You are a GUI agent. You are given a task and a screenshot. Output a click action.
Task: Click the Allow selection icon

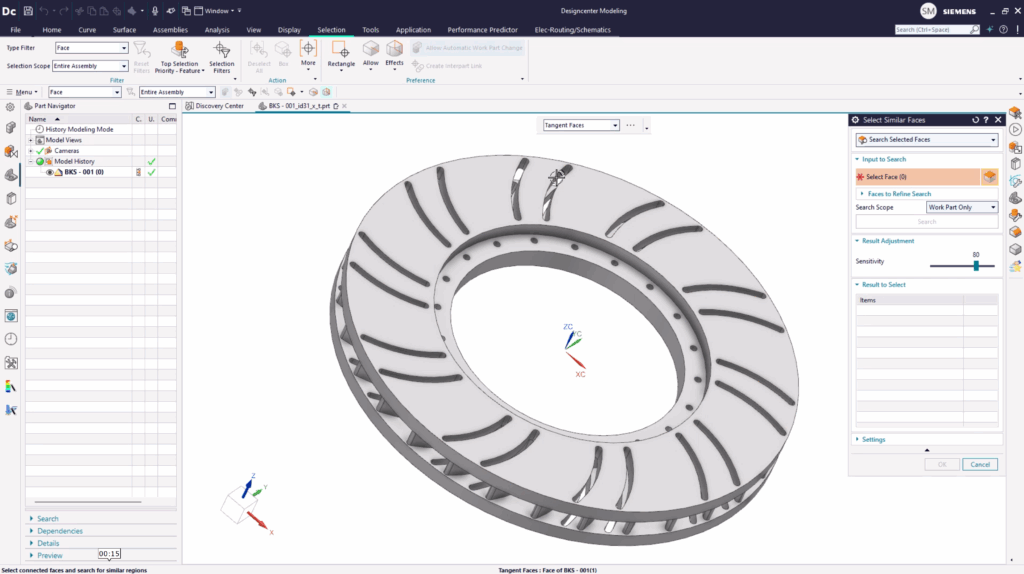click(x=371, y=48)
